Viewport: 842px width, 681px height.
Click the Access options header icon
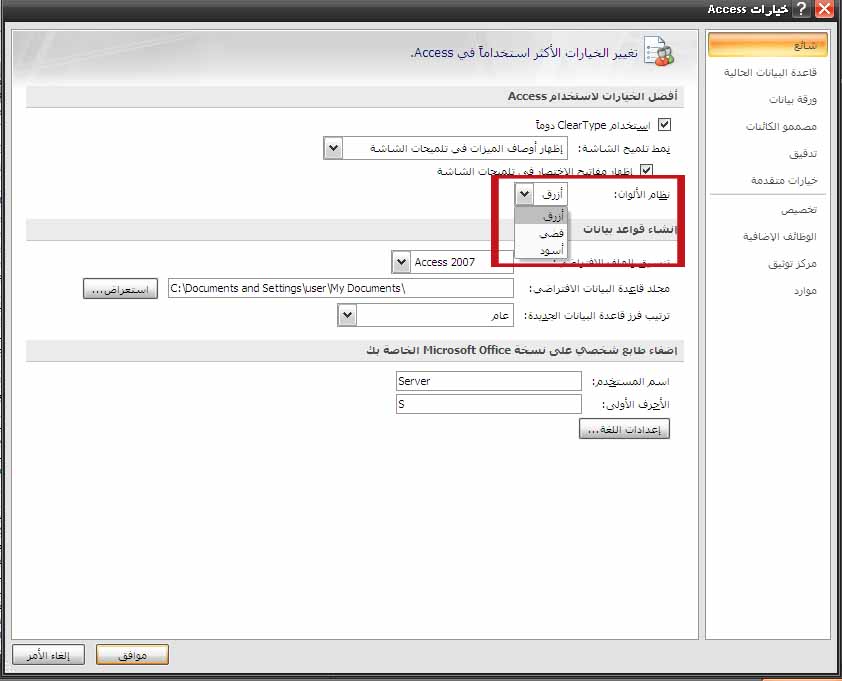[x=659, y=52]
